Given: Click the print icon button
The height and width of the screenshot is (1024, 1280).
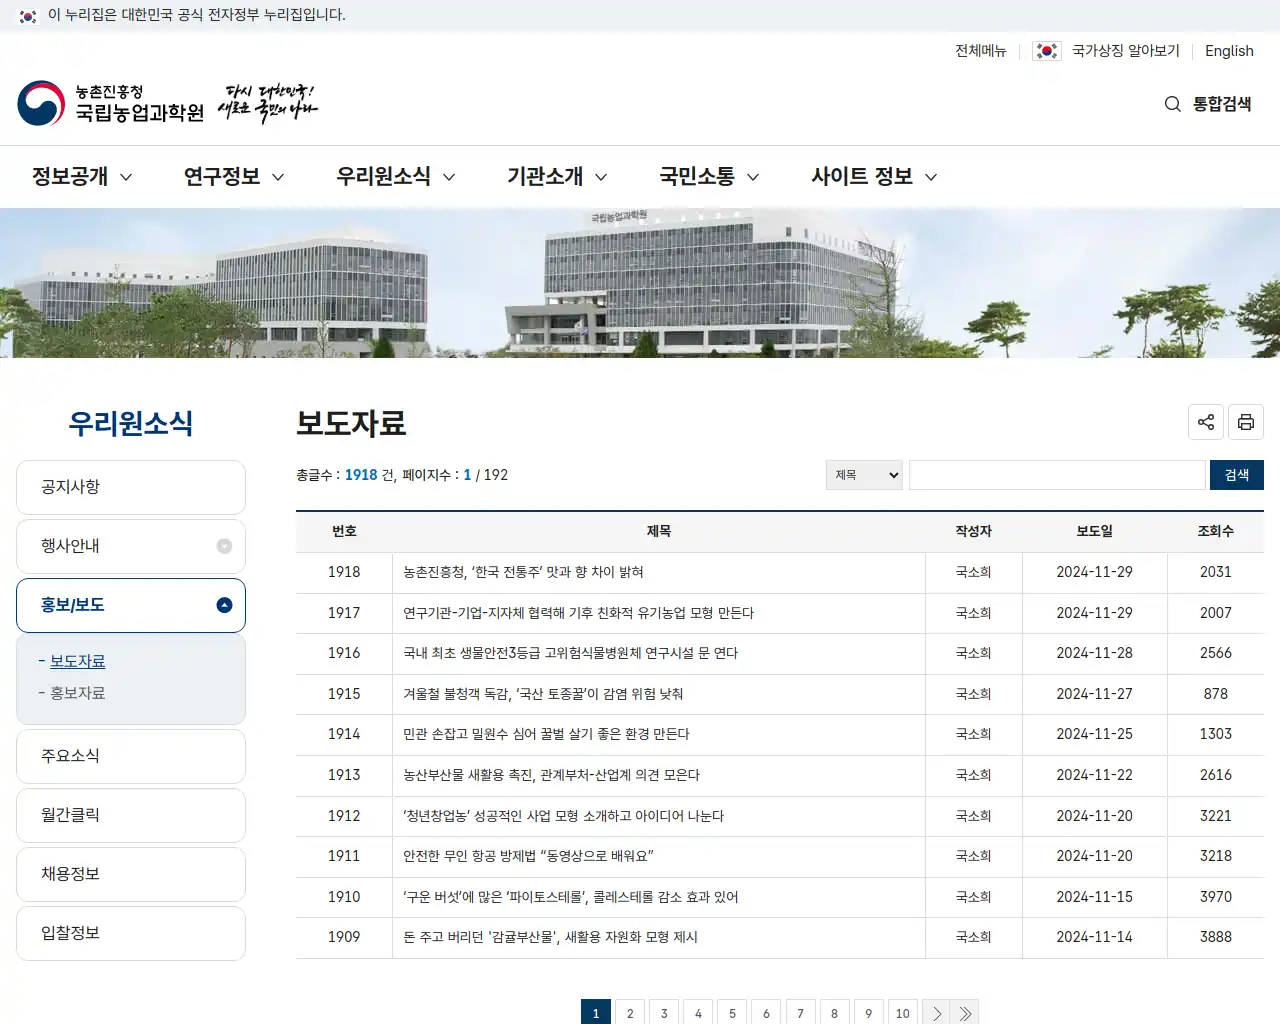Looking at the screenshot, I should coord(1246,422).
